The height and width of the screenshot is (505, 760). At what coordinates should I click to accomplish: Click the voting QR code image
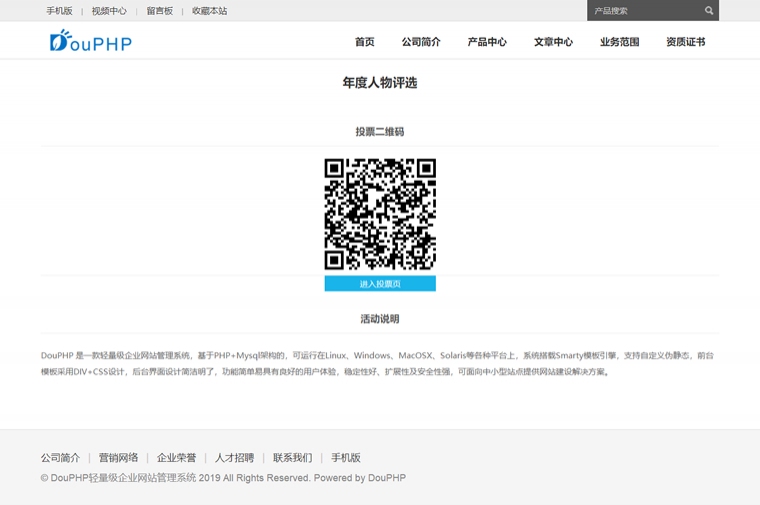(x=380, y=214)
